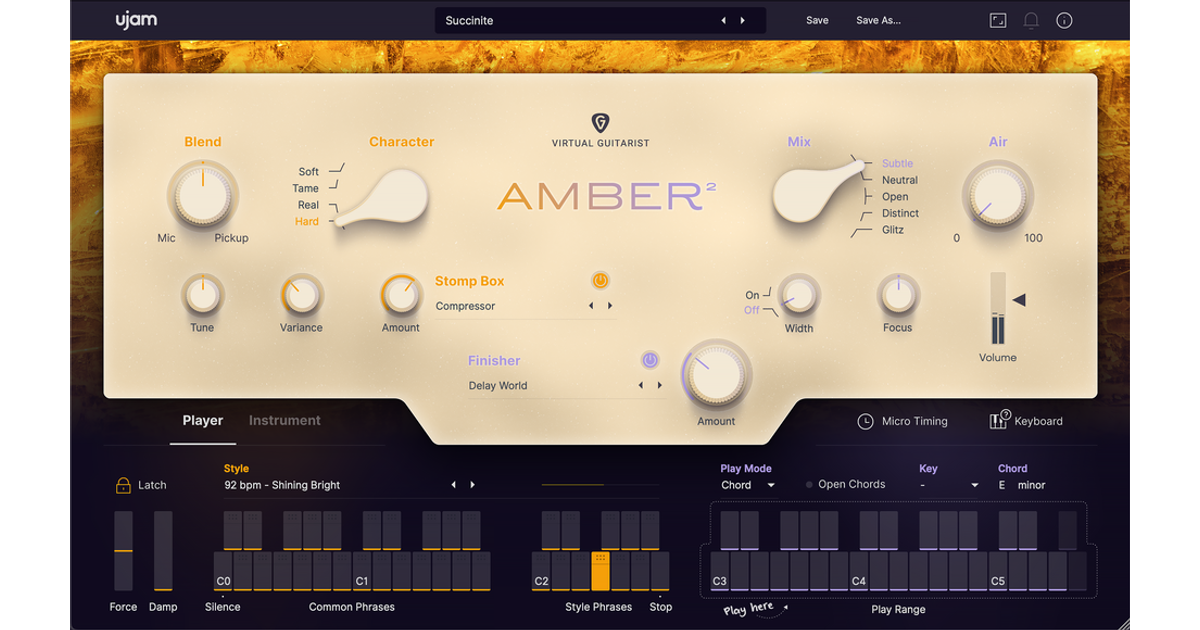Select Tame character setting

(306, 188)
